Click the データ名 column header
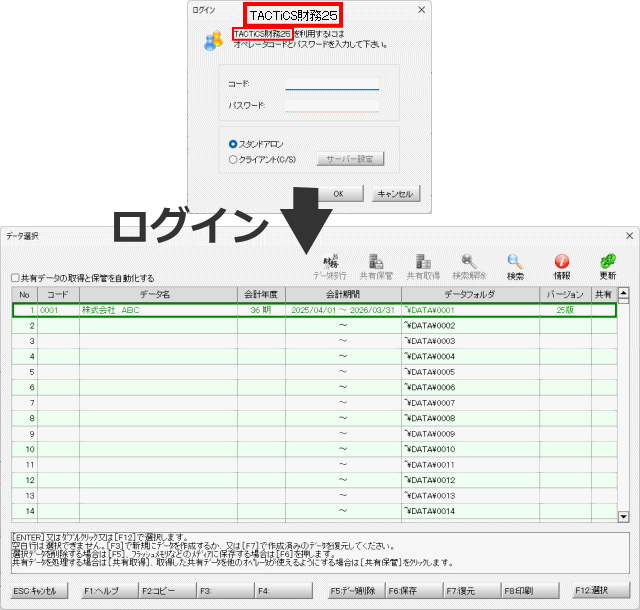Image resolution: width=640 pixels, height=610 pixels. pyautogui.click(x=158, y=294)
